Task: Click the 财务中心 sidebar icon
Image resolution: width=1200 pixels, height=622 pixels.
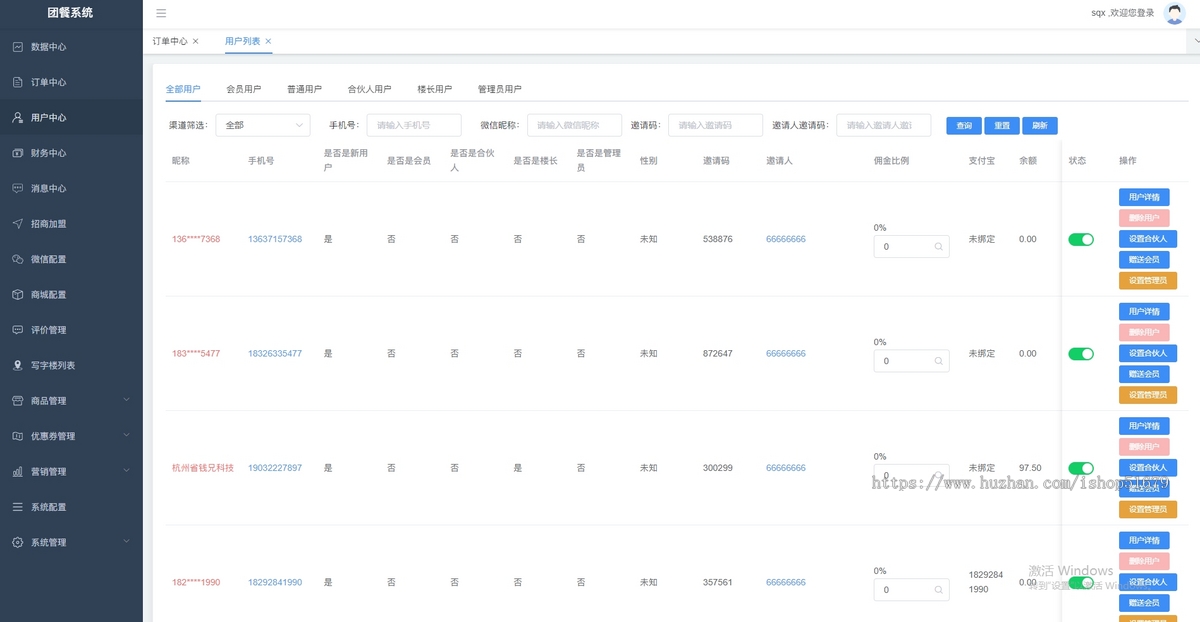Action: pyautogui.click(x=17, y=153)
